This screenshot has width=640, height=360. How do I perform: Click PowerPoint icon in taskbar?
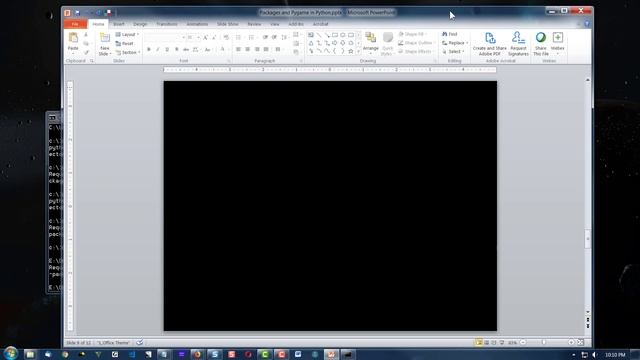(331, 354)
